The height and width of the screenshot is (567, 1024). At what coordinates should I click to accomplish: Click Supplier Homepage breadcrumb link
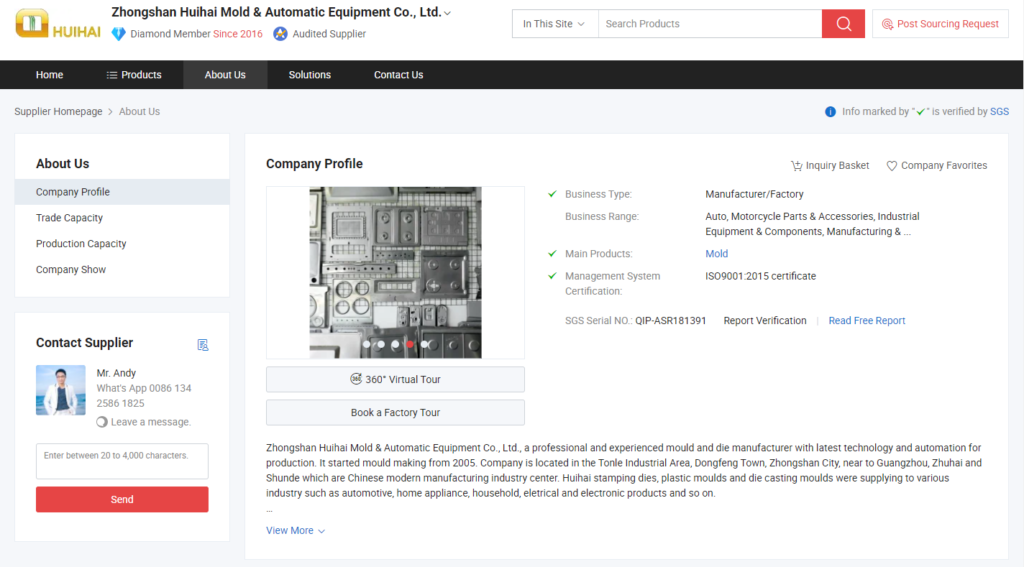[58, 112]
